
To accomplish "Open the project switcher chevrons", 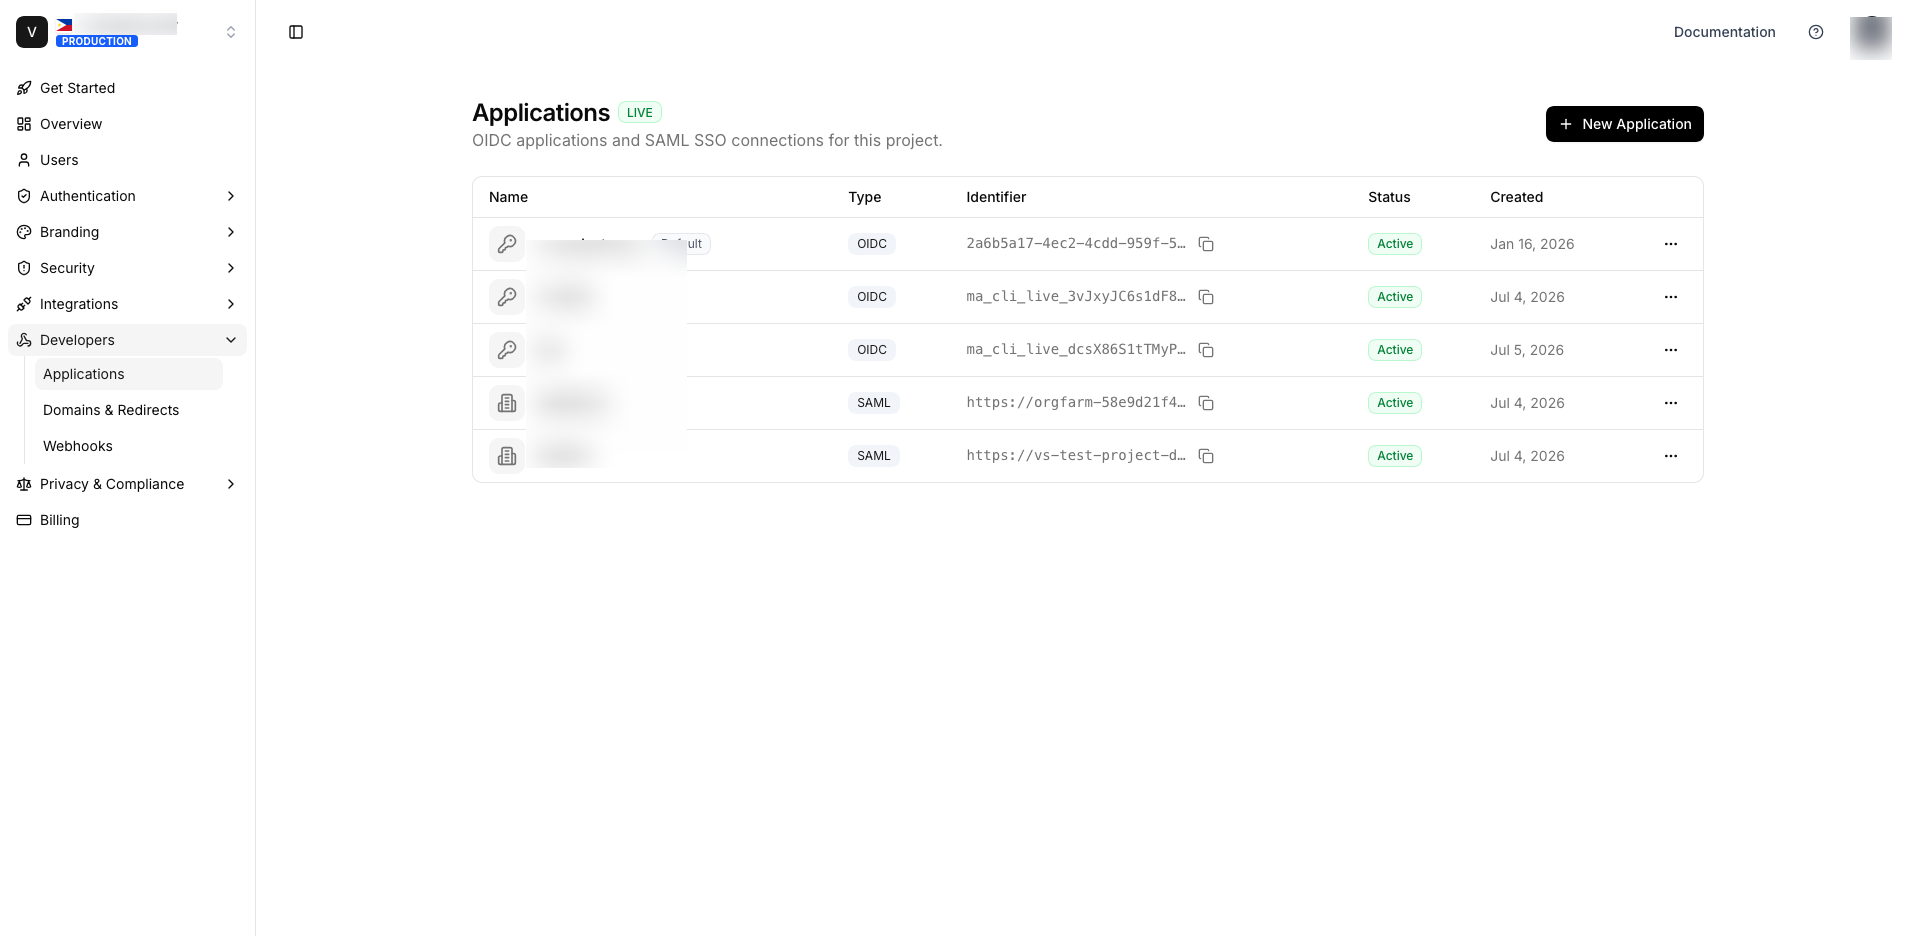I will pos(231,32).
